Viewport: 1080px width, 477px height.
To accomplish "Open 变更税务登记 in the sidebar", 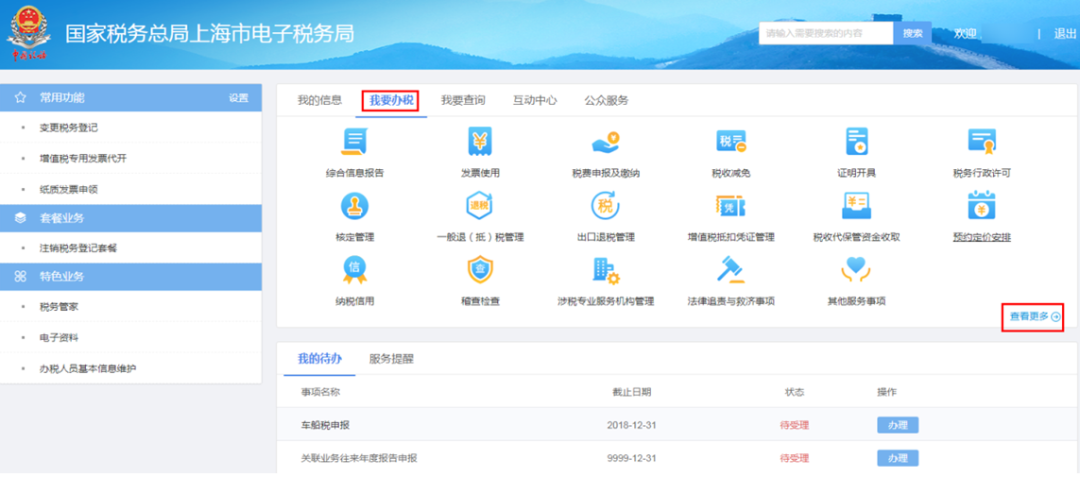I will coord(68,128).
